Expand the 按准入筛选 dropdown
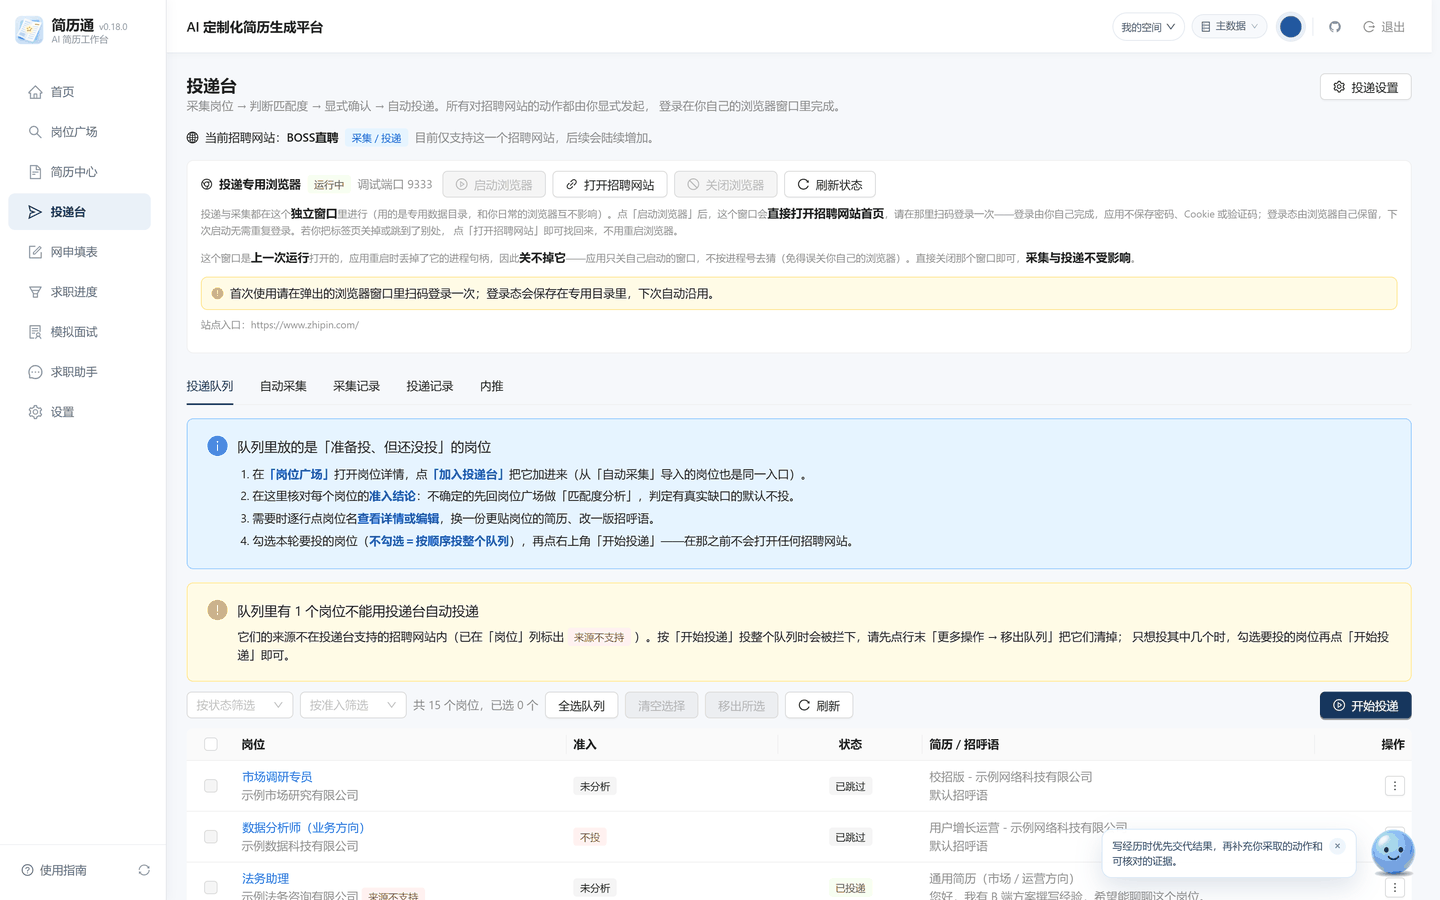Viewport: 1440px width, 900px height. pos(353,705)
